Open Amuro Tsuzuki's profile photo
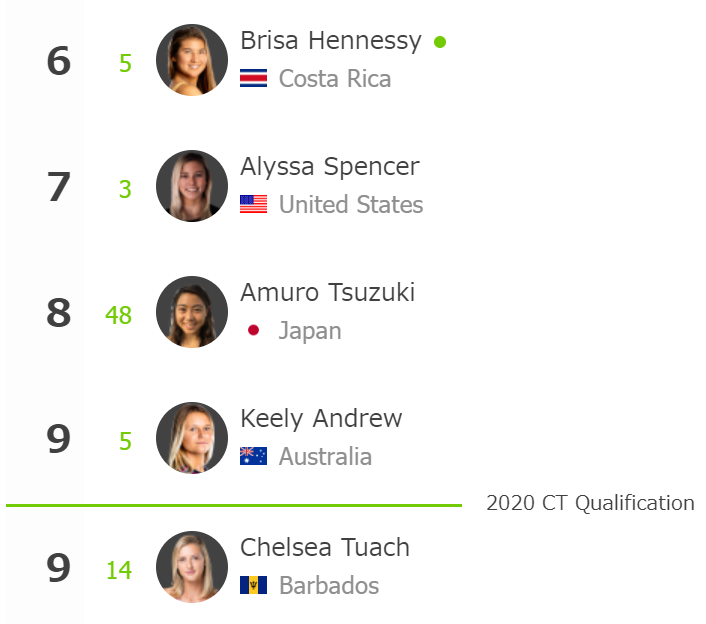Viewport: 706px width, 624px height. (192, 312)
